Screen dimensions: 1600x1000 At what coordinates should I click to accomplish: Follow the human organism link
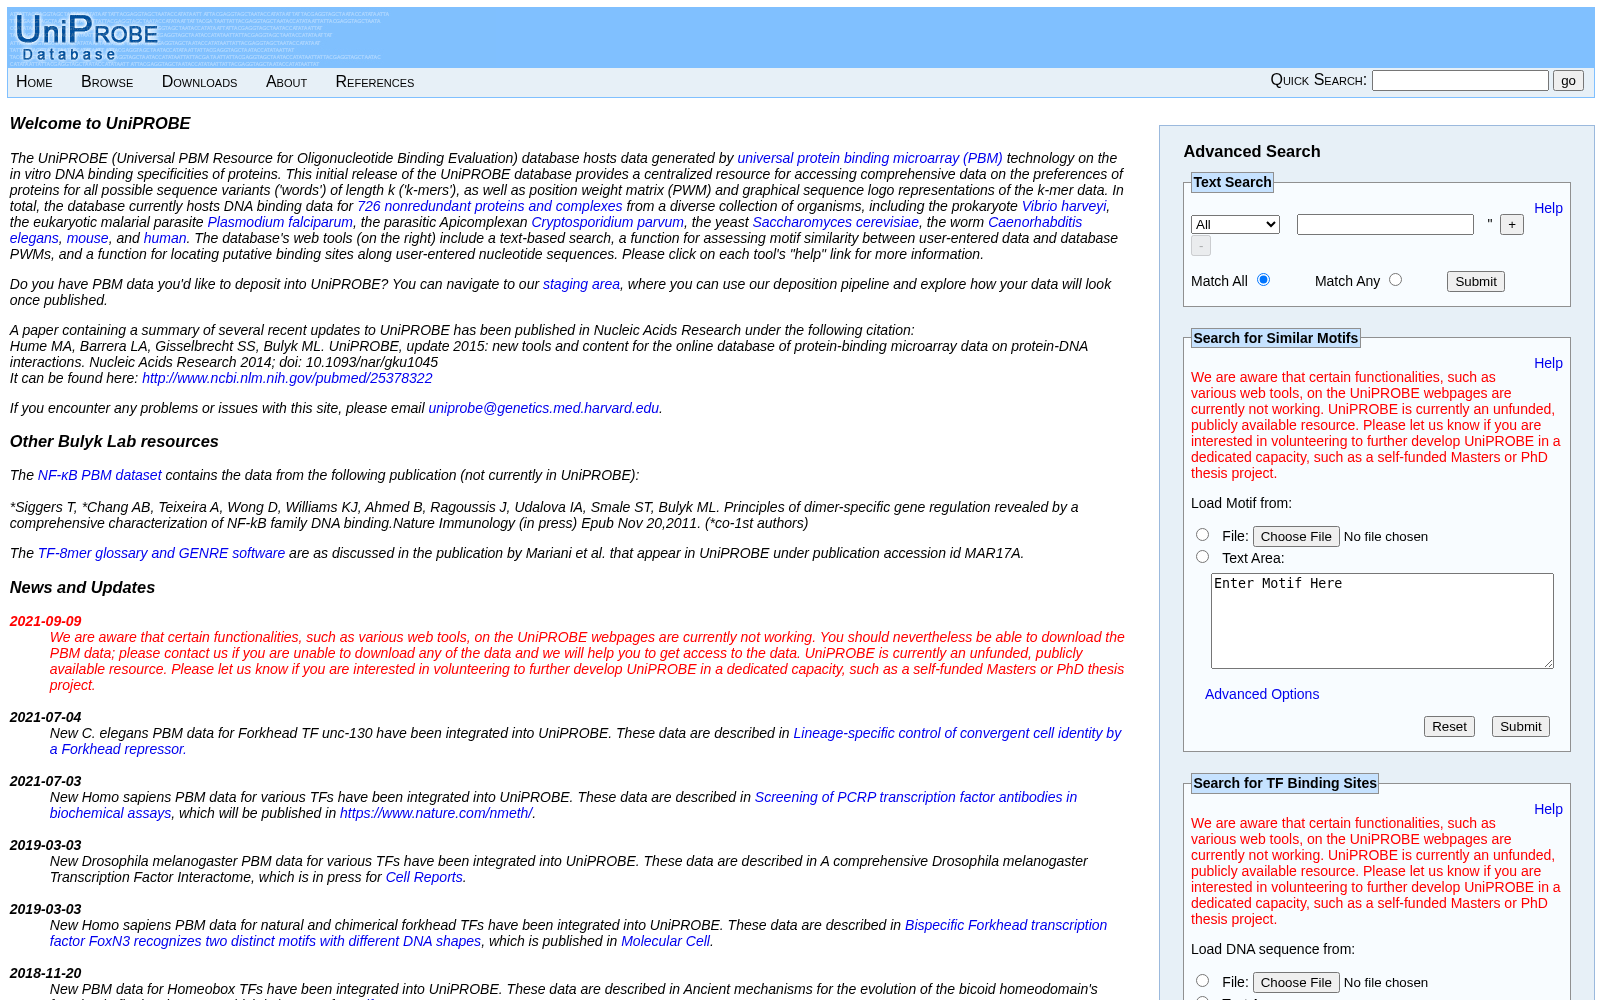[165, 238]
